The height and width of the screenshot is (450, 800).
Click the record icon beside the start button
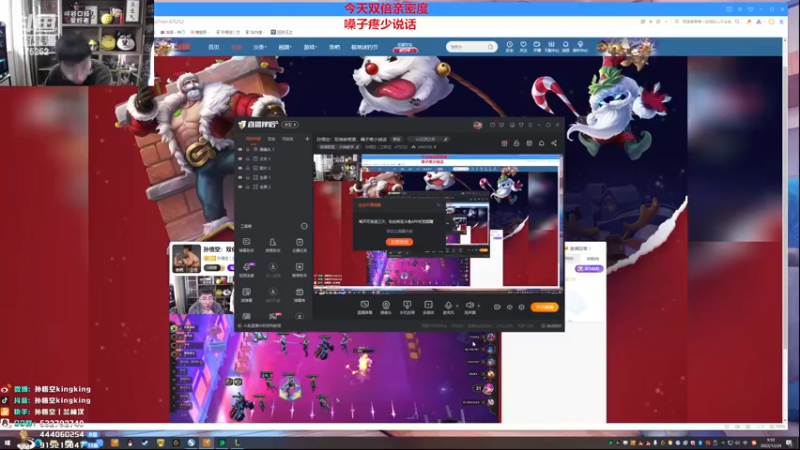[x=497, y=307]
